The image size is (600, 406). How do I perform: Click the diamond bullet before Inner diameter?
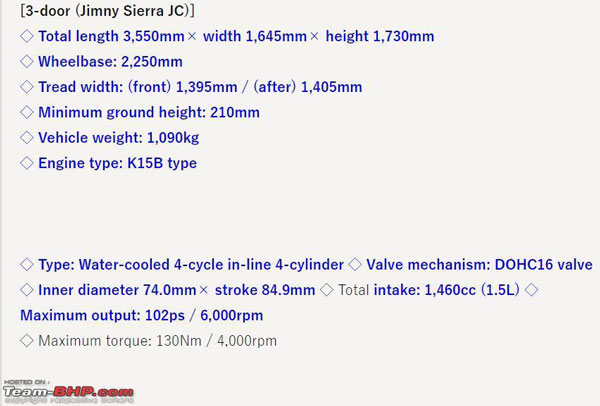(x=27, y=290)
